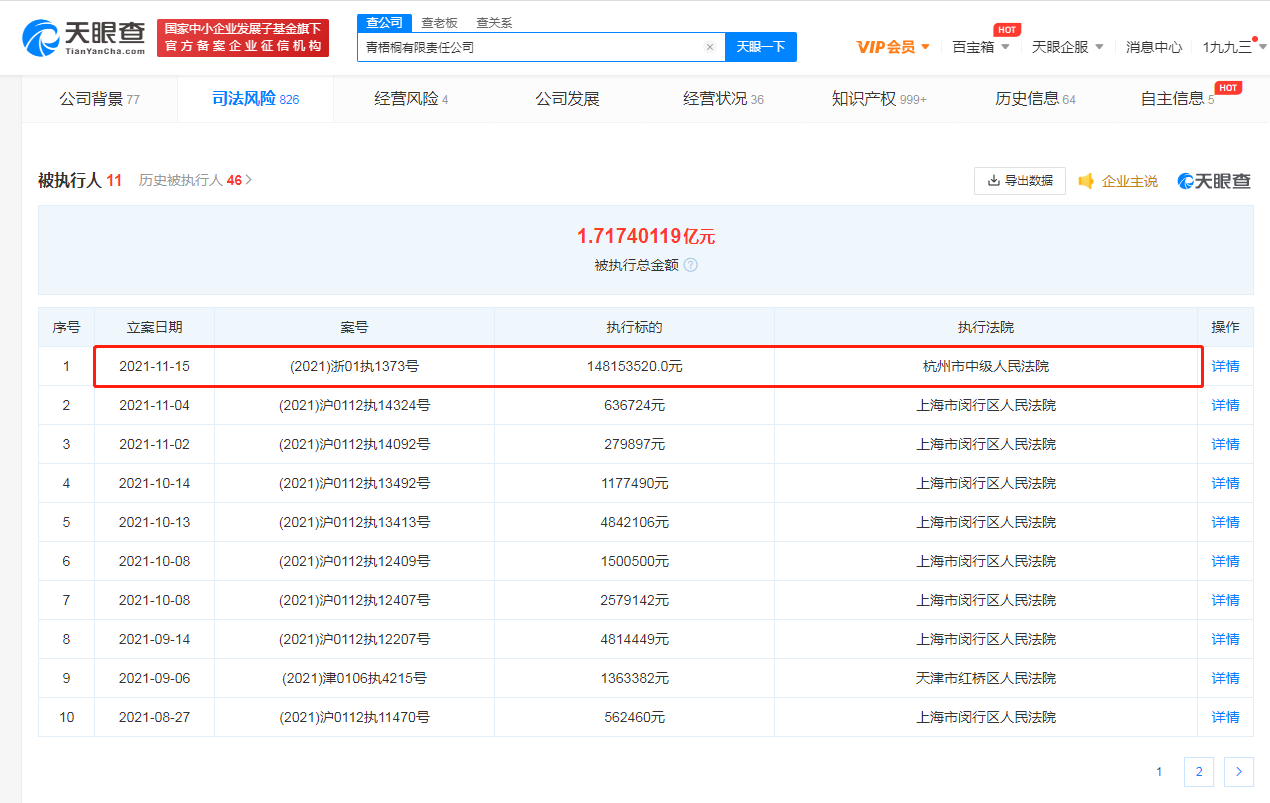This screenshot has height=803, width=1270.
Task: Expand the VIP会员 dropdown
Action: (x=893, y=47)
